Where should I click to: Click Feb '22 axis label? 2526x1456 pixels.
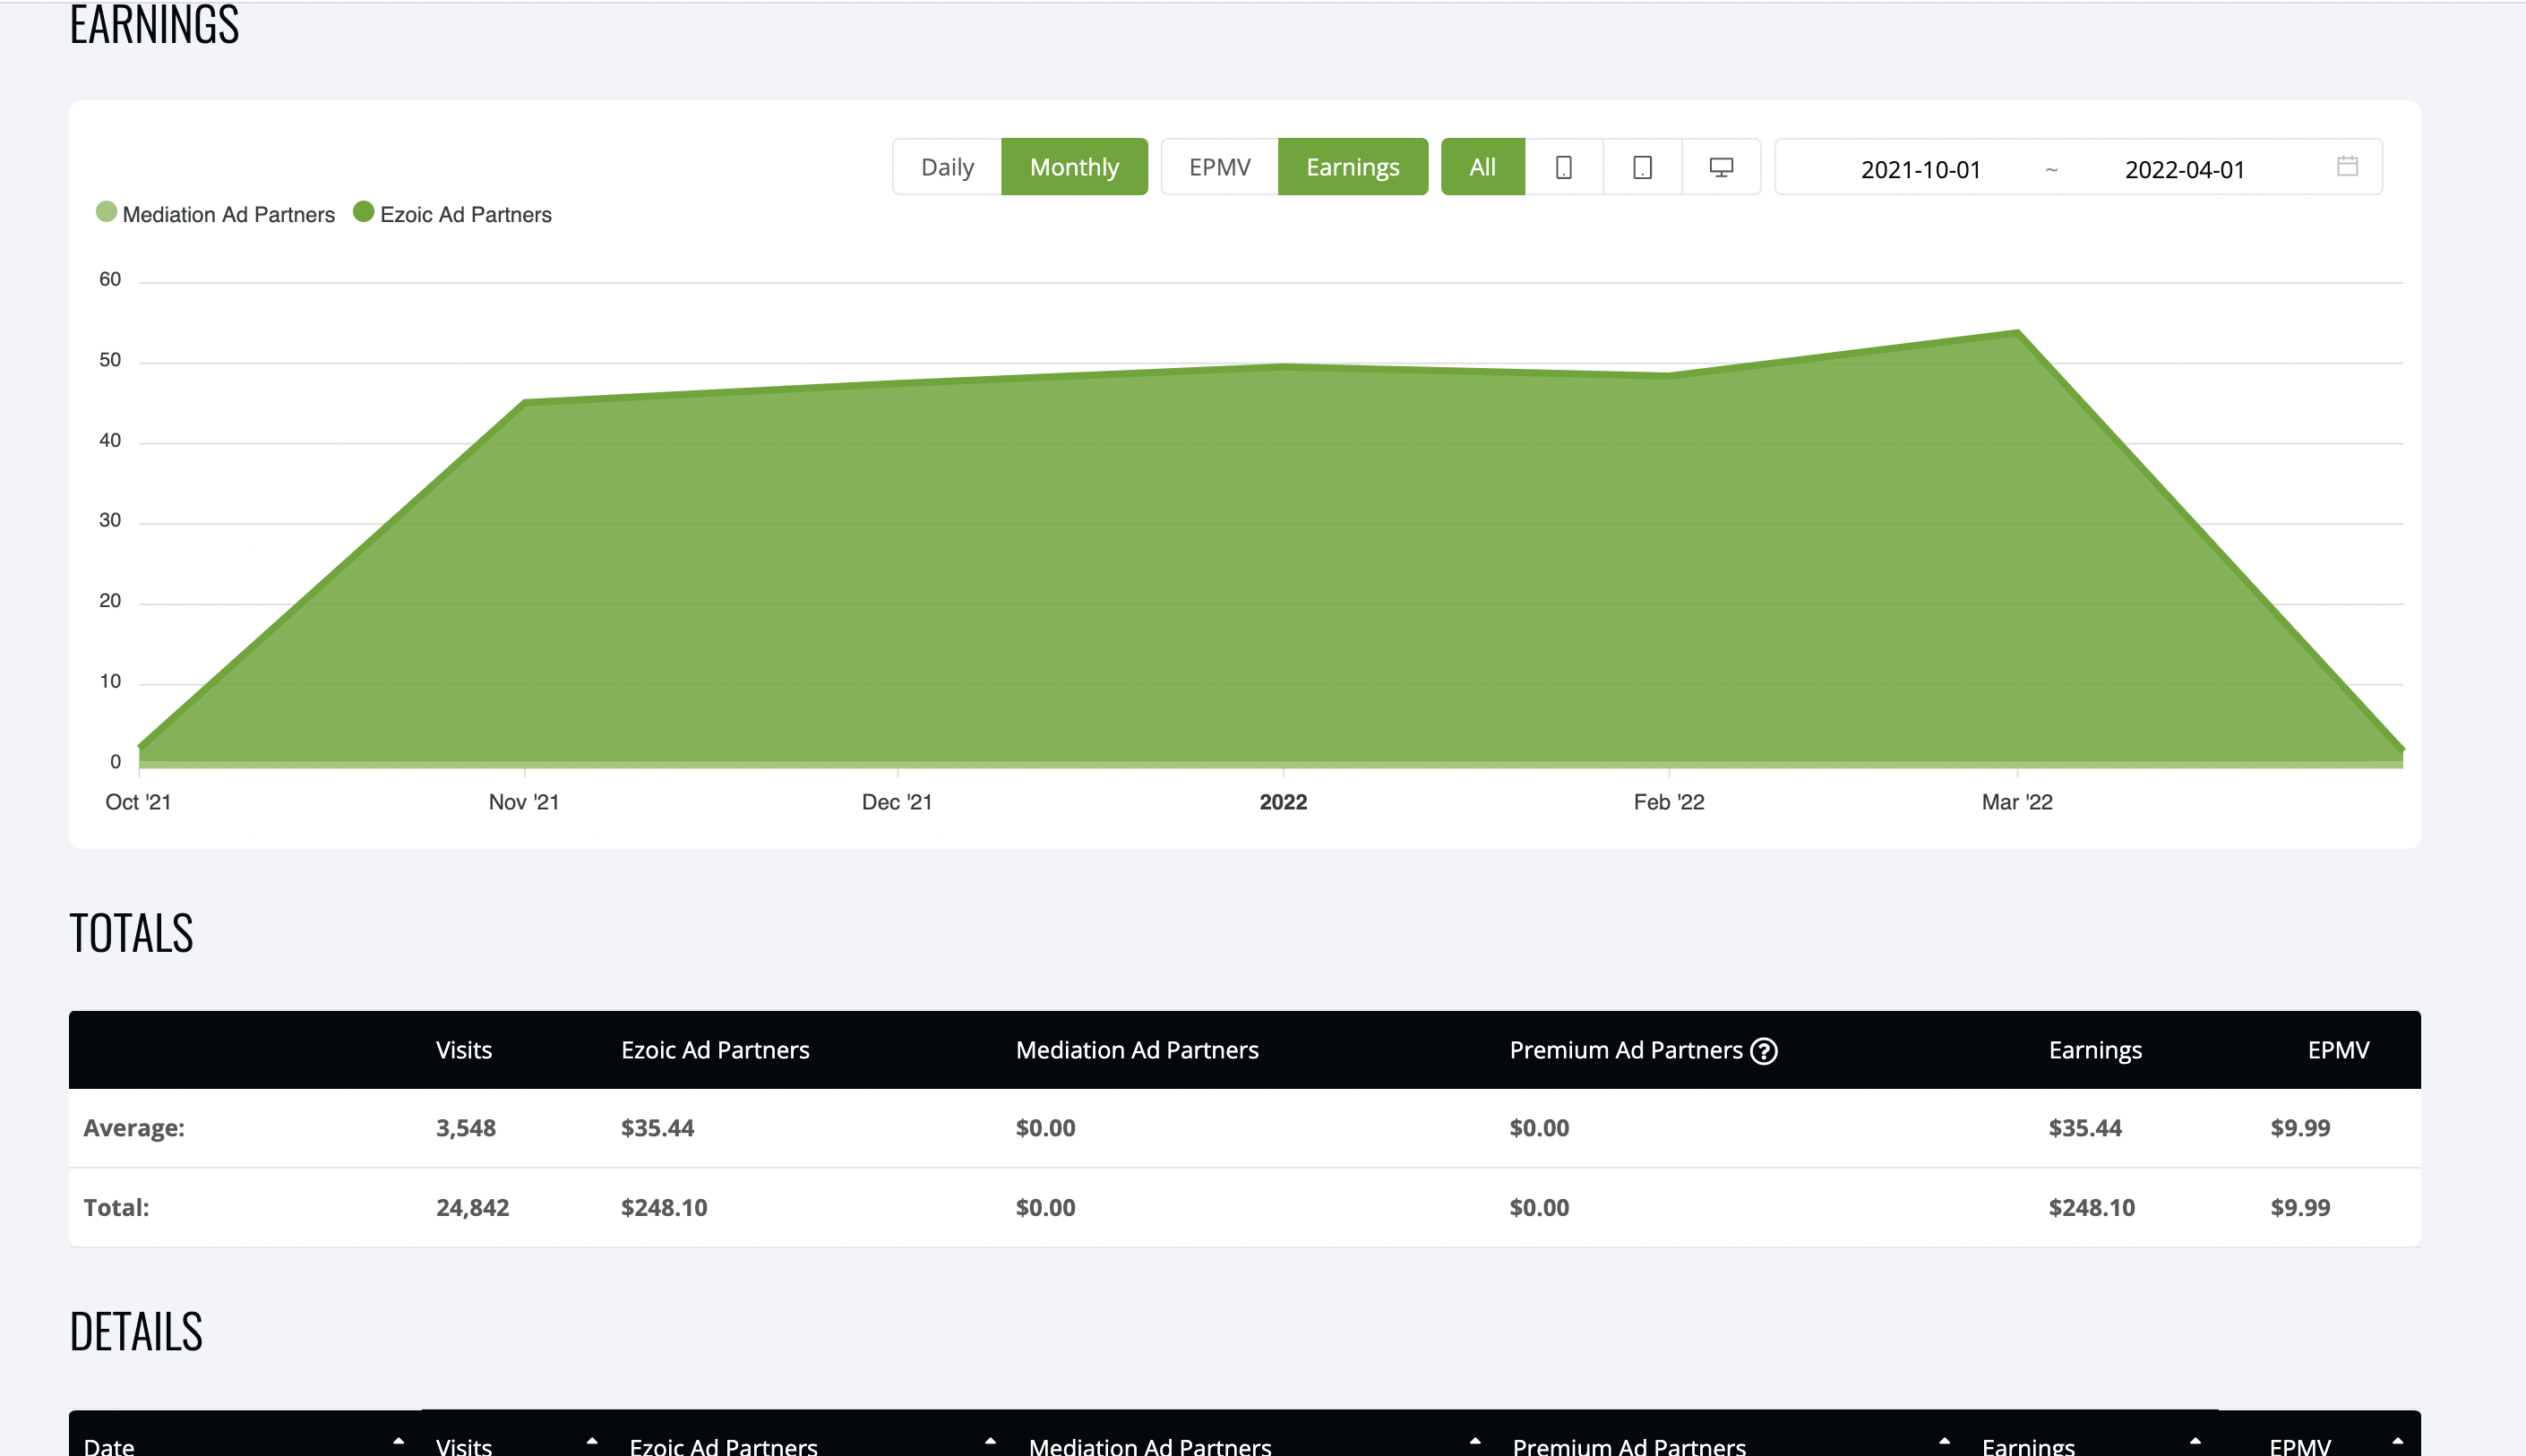tap(1668, 802)
